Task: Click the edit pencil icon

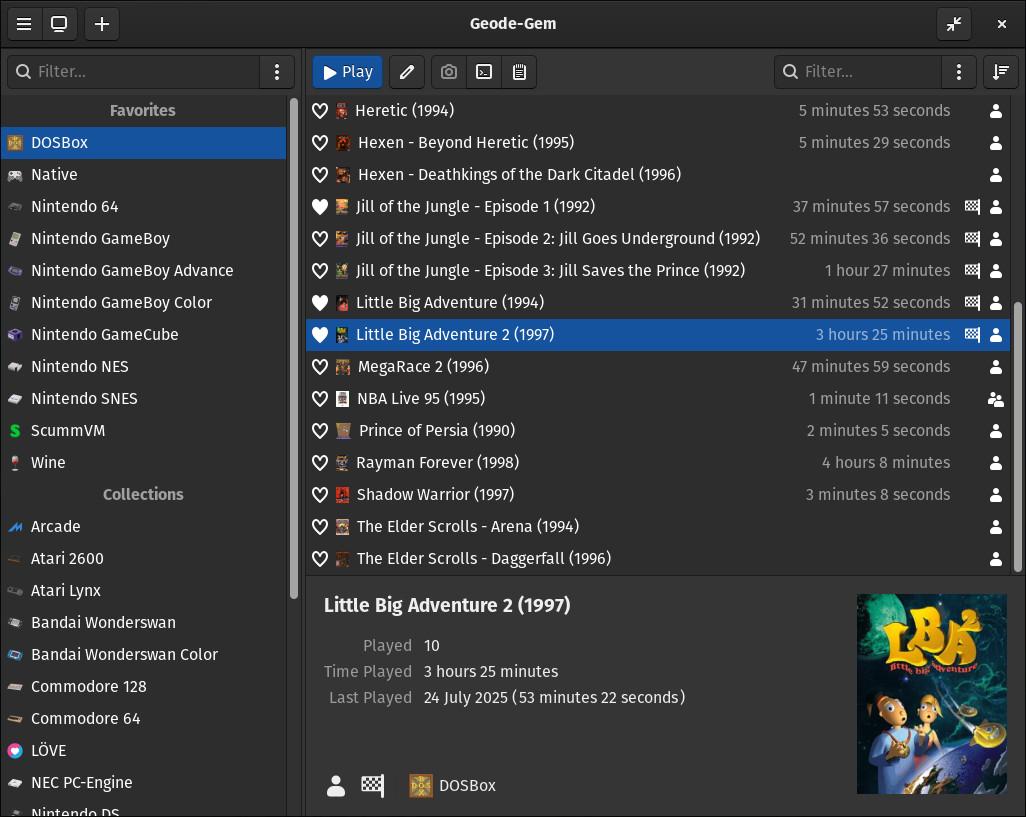Action: tap(407, 72)
